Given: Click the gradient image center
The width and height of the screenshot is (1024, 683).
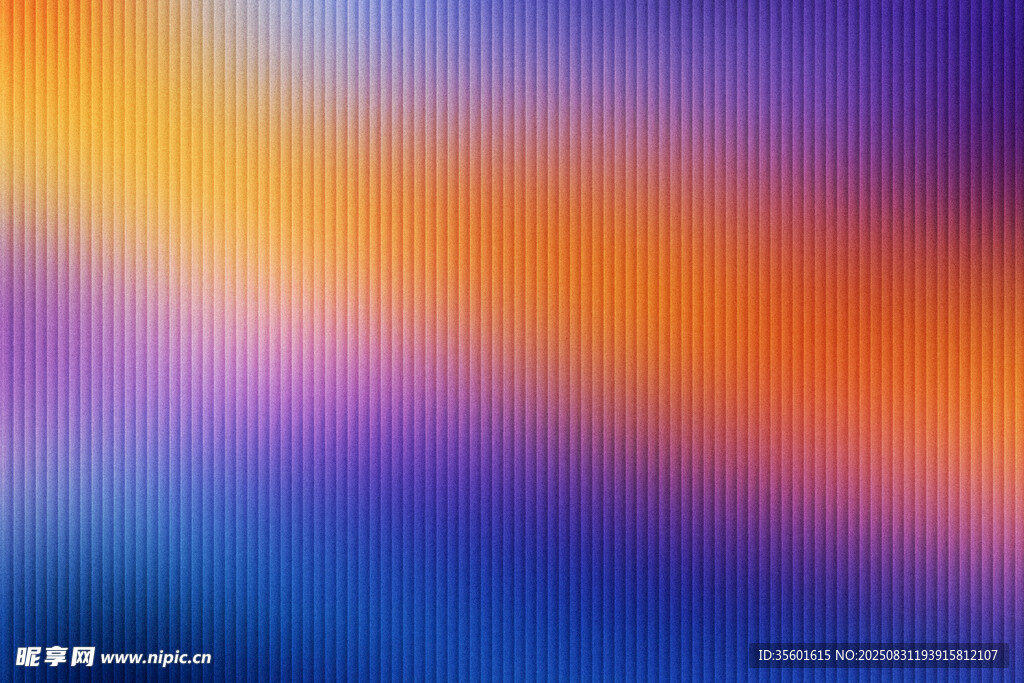Looking at the screenshot, I should pyautogui.click(x=512, y=341).
